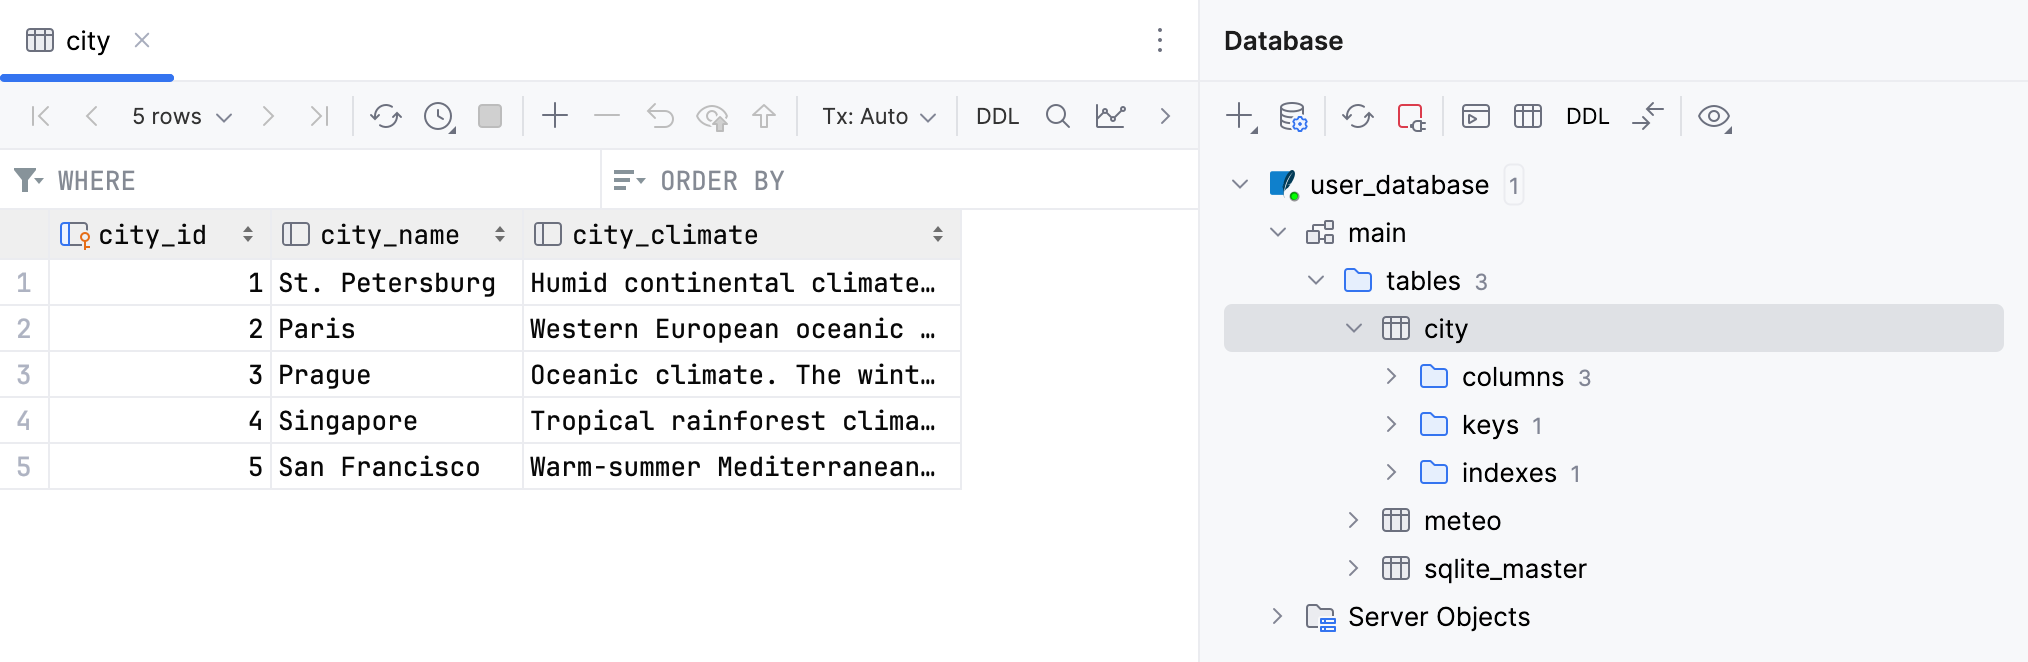Click the Revert Changes undo arrow
2028x662 pixels.
[660, 117]
